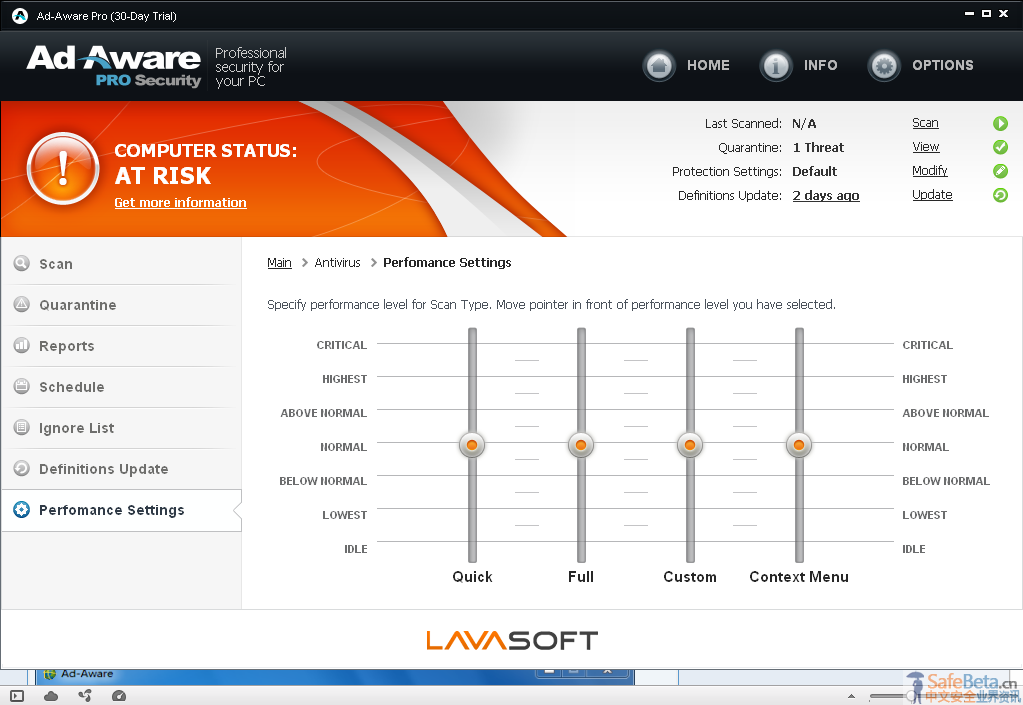The image size is (1023, 705).
Task: Click the green refresh icon beside Update
Action: [1000, 195]
